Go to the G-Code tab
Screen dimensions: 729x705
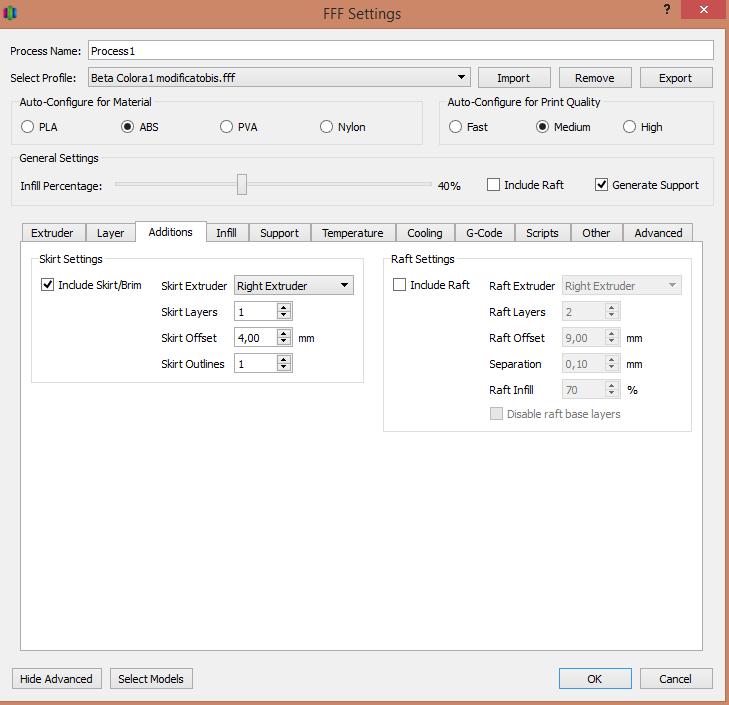click(x=484, y=233)
